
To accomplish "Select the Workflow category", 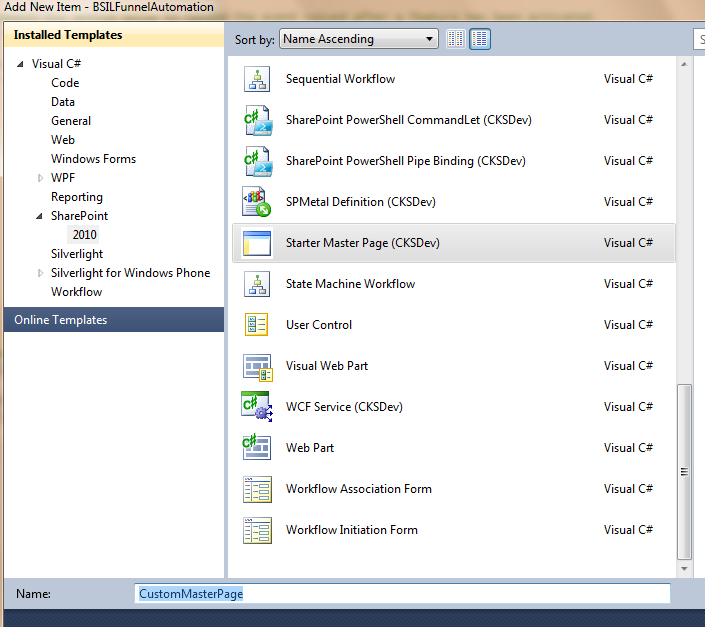I will pyautogui.click(x=76, y=292).
